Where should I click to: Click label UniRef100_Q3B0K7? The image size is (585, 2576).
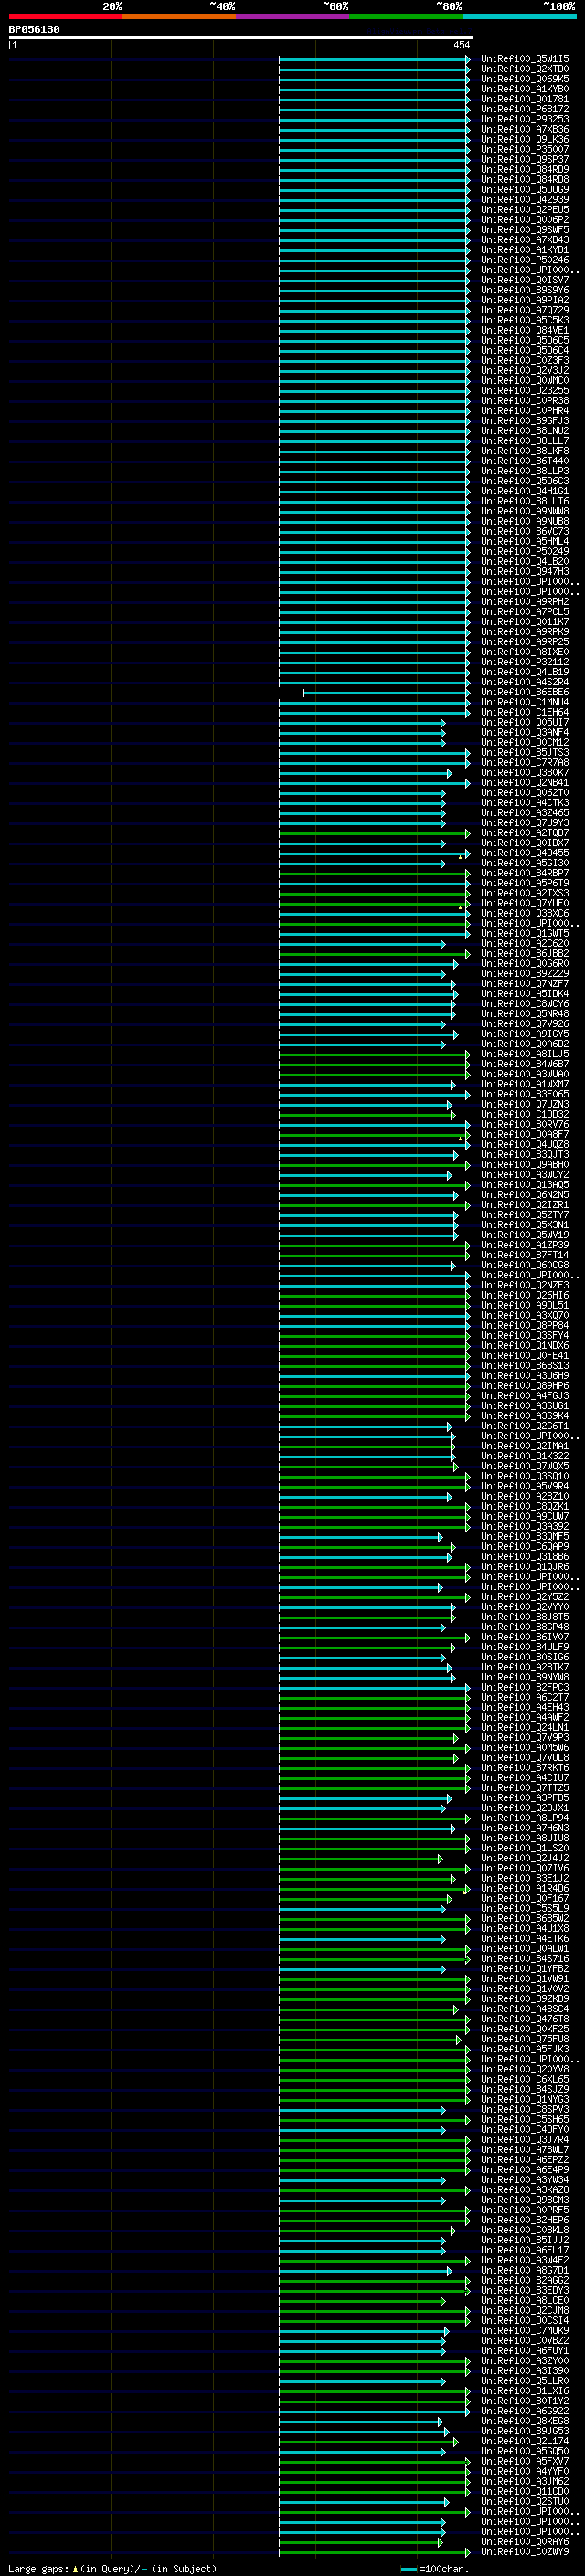click(525, 773)
